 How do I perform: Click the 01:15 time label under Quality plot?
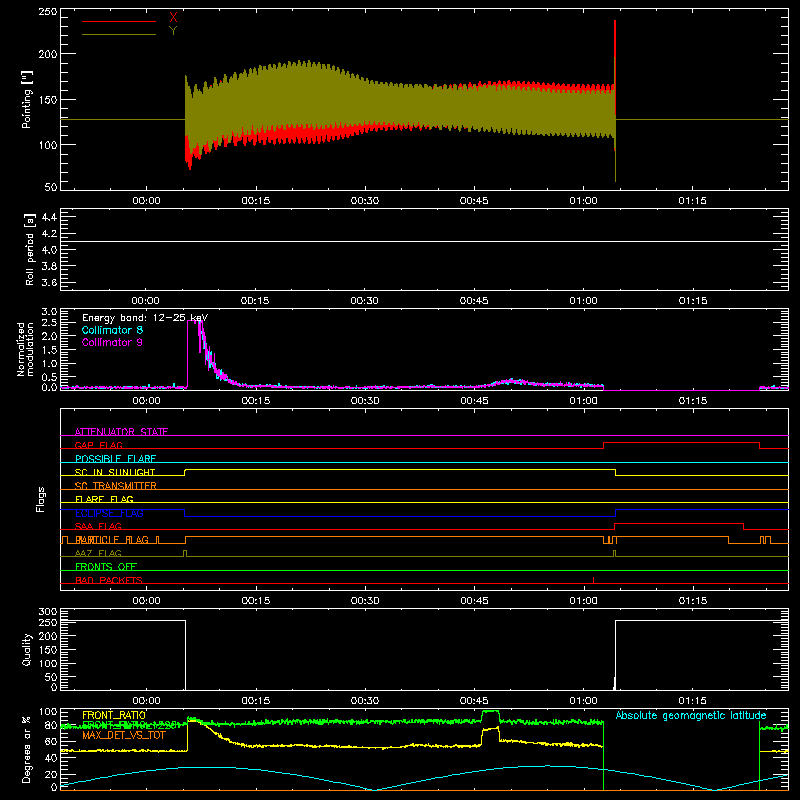tap(693, 701)
